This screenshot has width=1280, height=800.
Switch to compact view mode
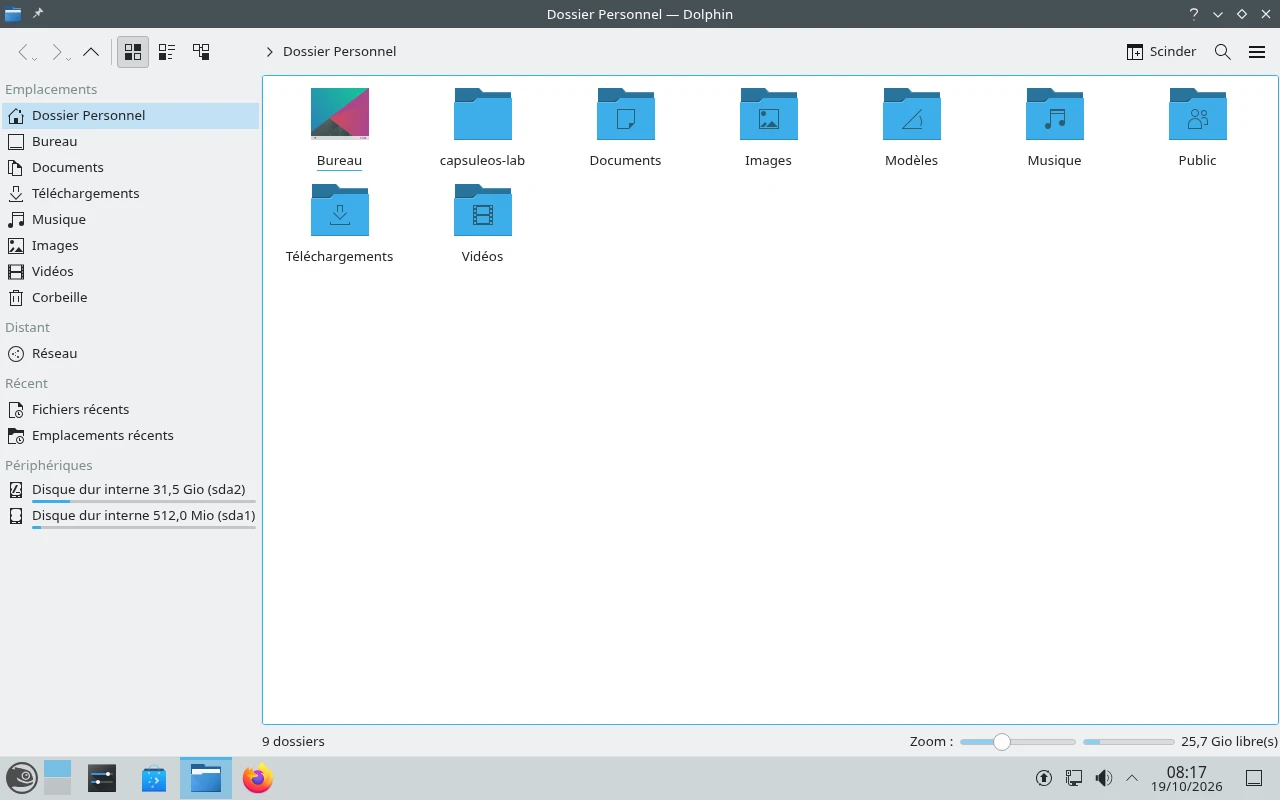[x=167, y=52]
